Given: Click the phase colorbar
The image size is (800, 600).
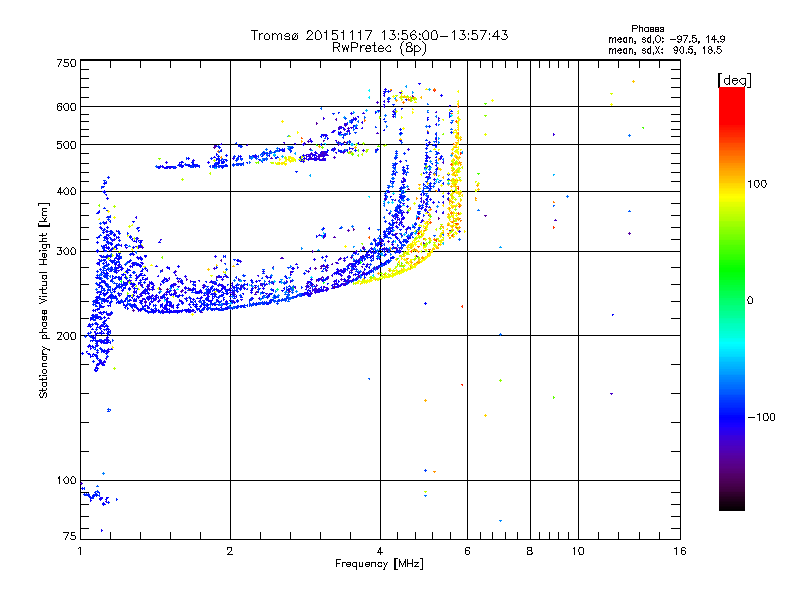Looking at the screenshot, I should pyautogui.click(x=732, y=299).
